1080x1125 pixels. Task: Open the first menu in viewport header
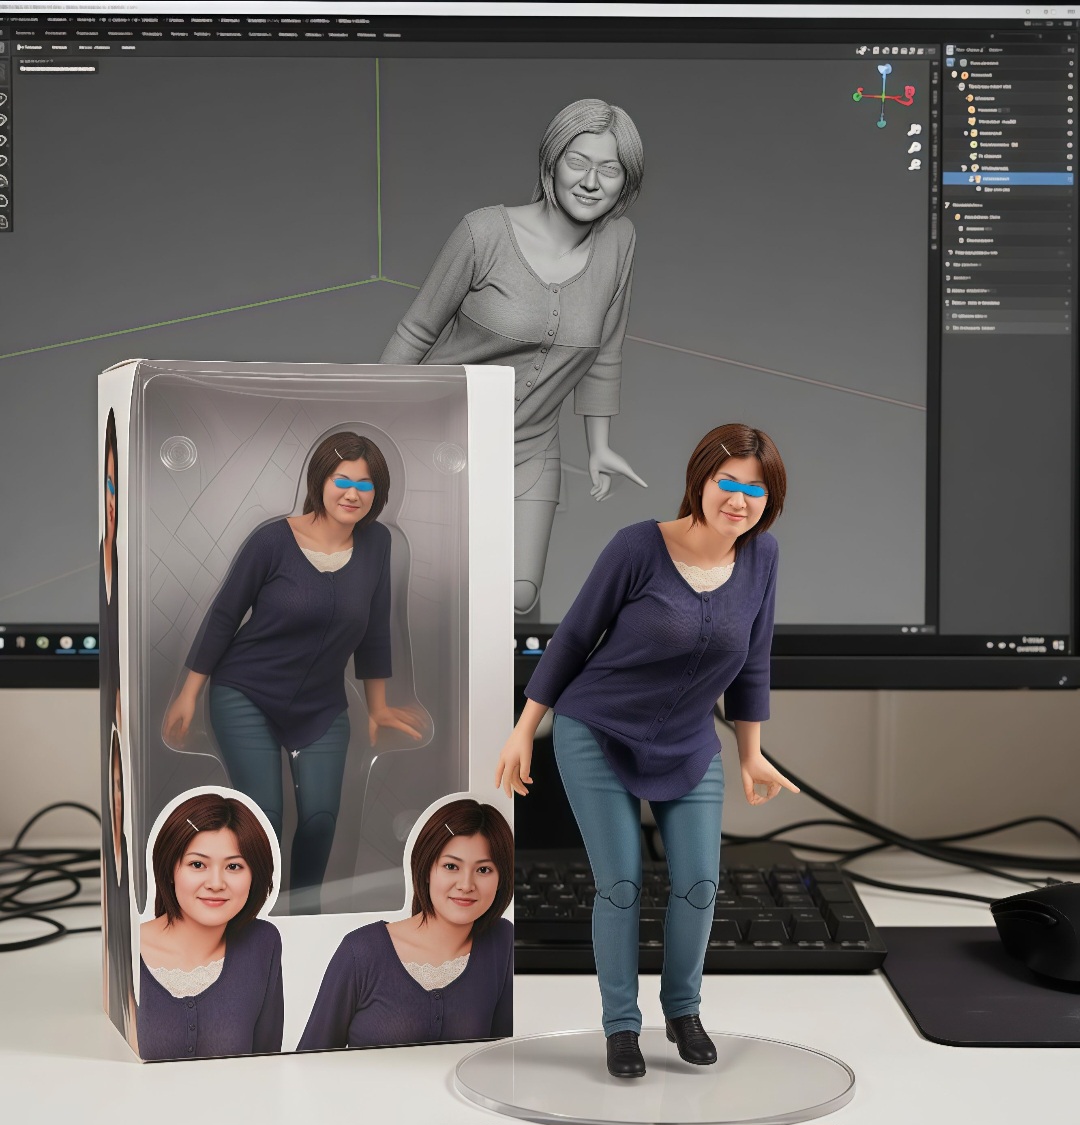click(27, 47)
